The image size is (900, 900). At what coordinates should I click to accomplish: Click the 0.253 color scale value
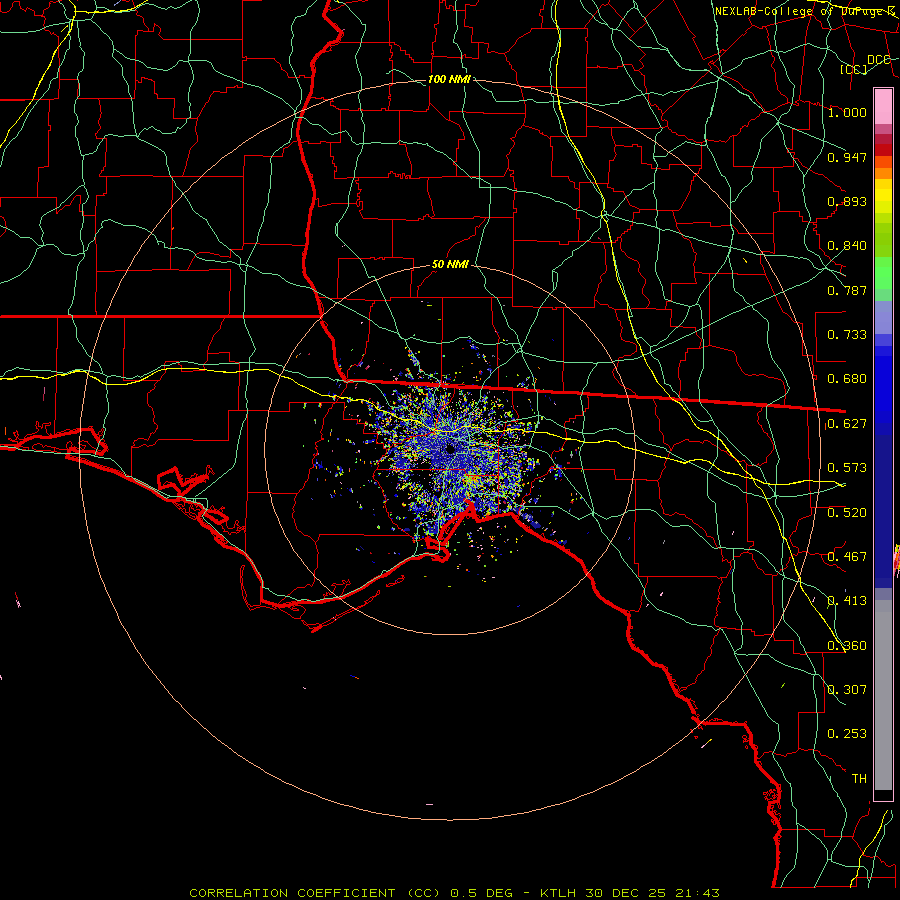click(x=847, y=734)
